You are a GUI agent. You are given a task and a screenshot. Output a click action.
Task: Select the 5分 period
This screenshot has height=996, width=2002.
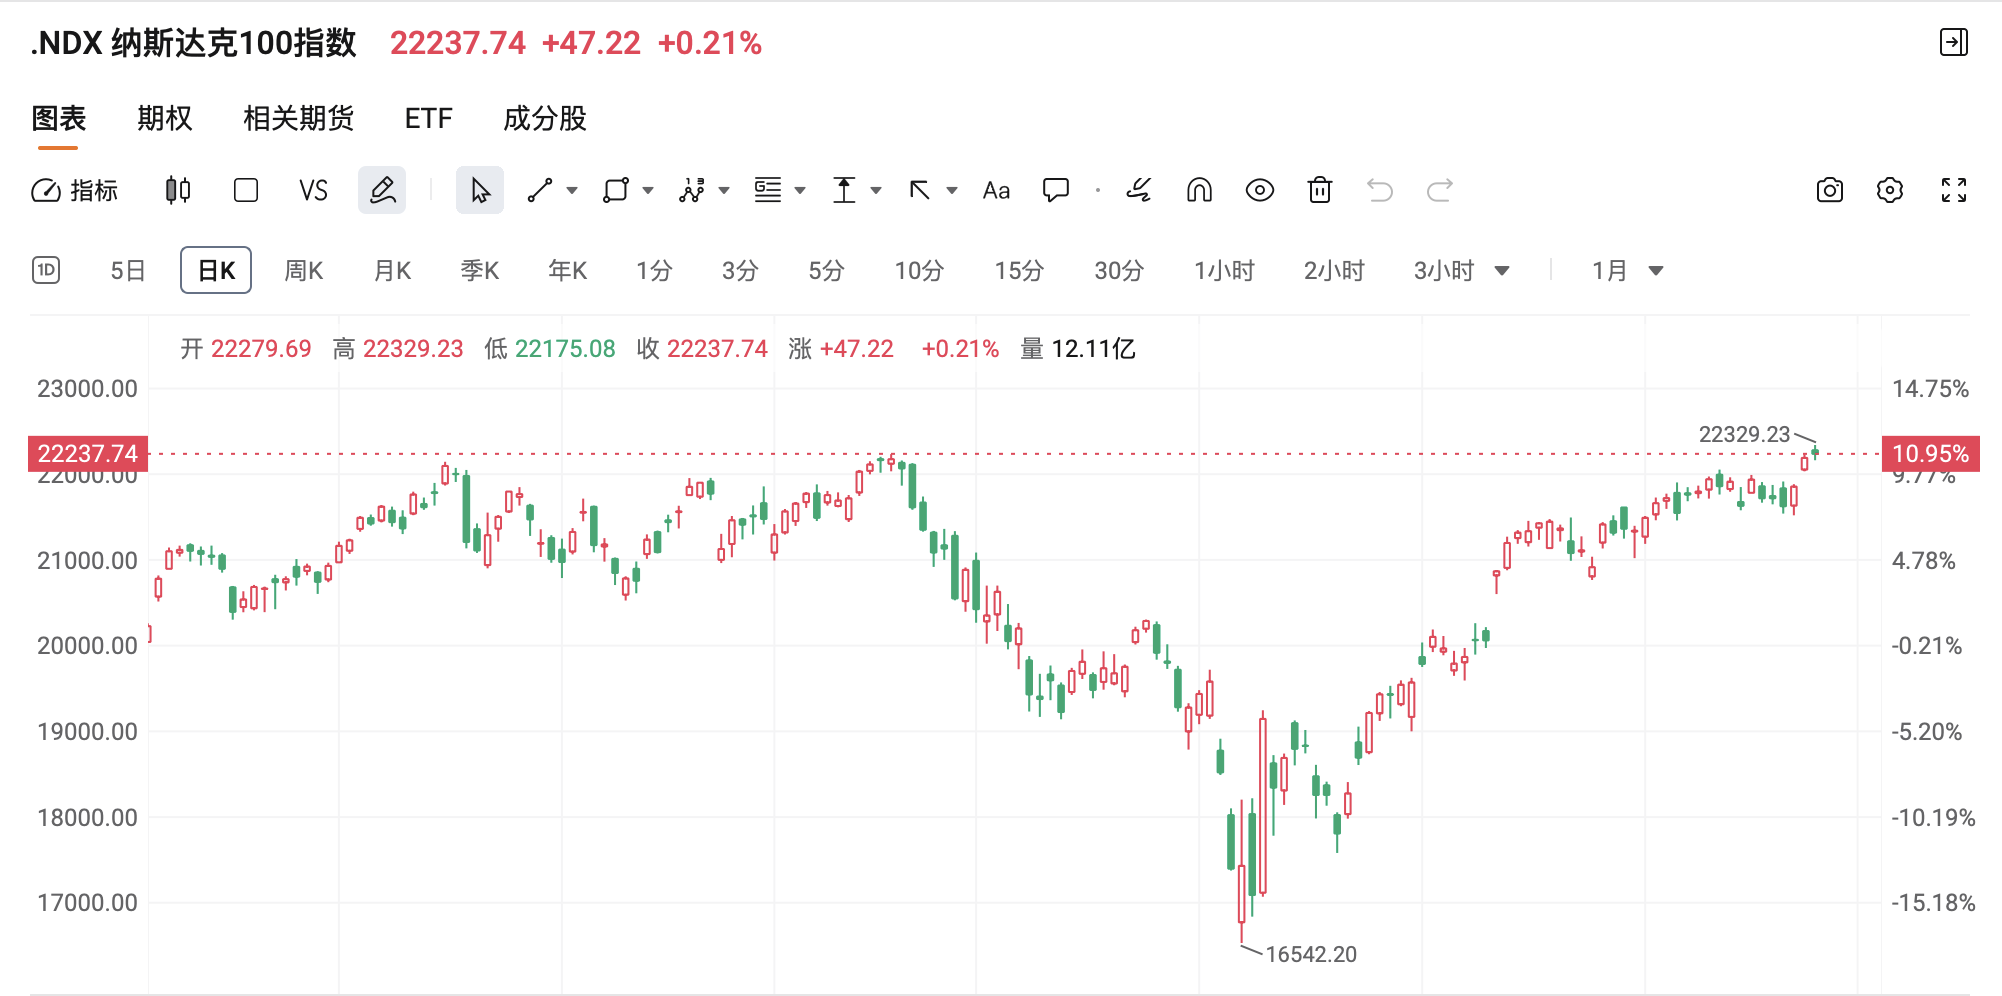826,271
